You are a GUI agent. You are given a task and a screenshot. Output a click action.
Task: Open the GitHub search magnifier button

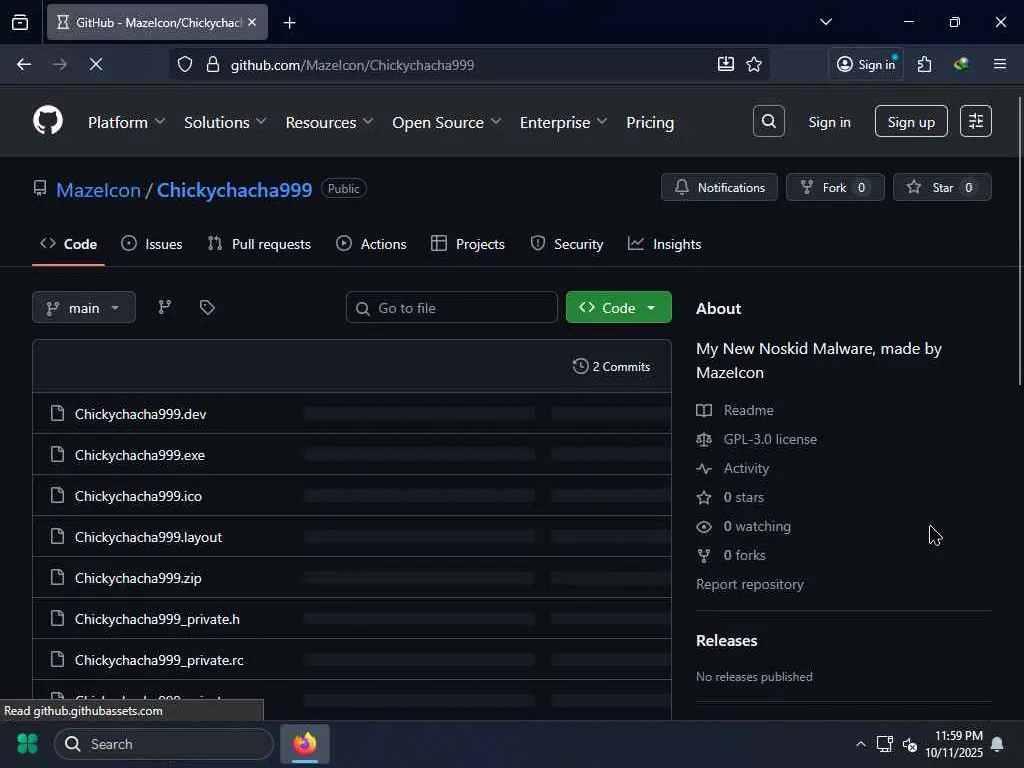click(x=769, y=121)
